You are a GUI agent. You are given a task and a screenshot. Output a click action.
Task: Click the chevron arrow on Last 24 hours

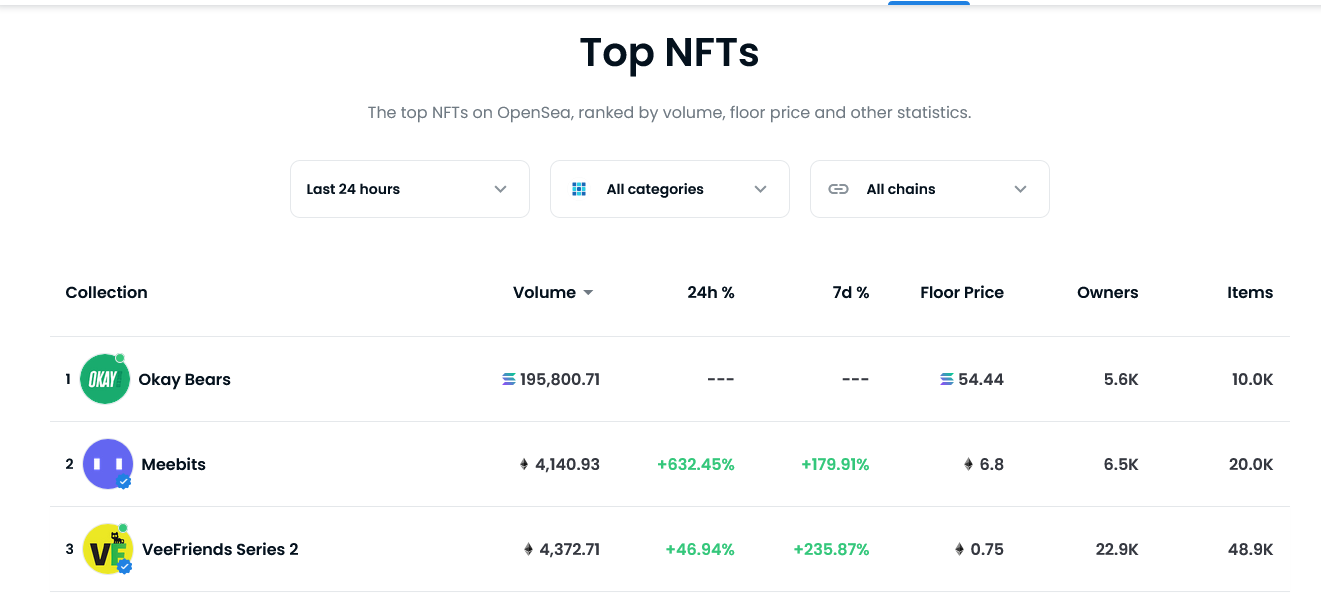pyautogui.click(x=501, y=189)
